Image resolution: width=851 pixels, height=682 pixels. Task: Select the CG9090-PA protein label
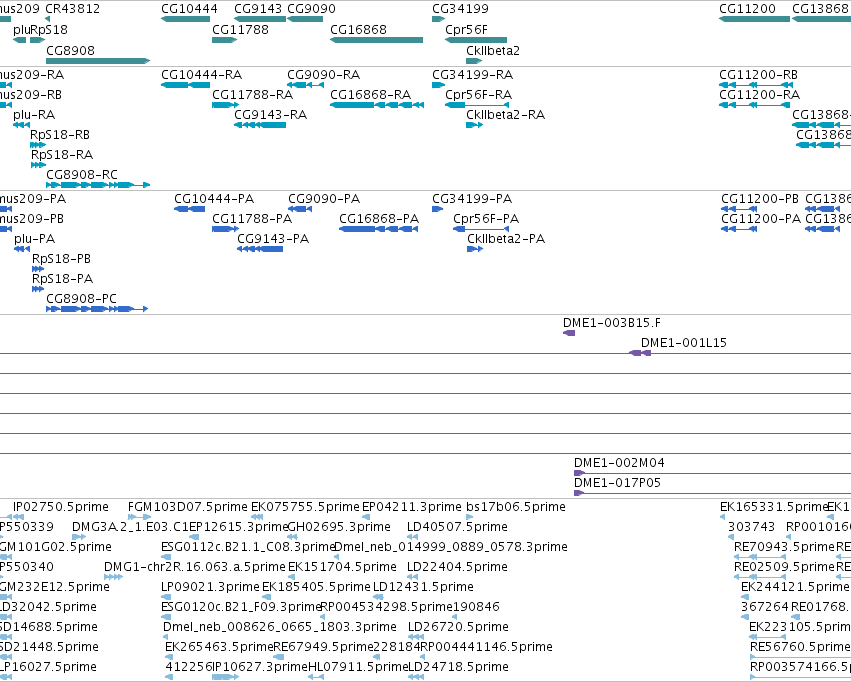[x=324, y=199]
